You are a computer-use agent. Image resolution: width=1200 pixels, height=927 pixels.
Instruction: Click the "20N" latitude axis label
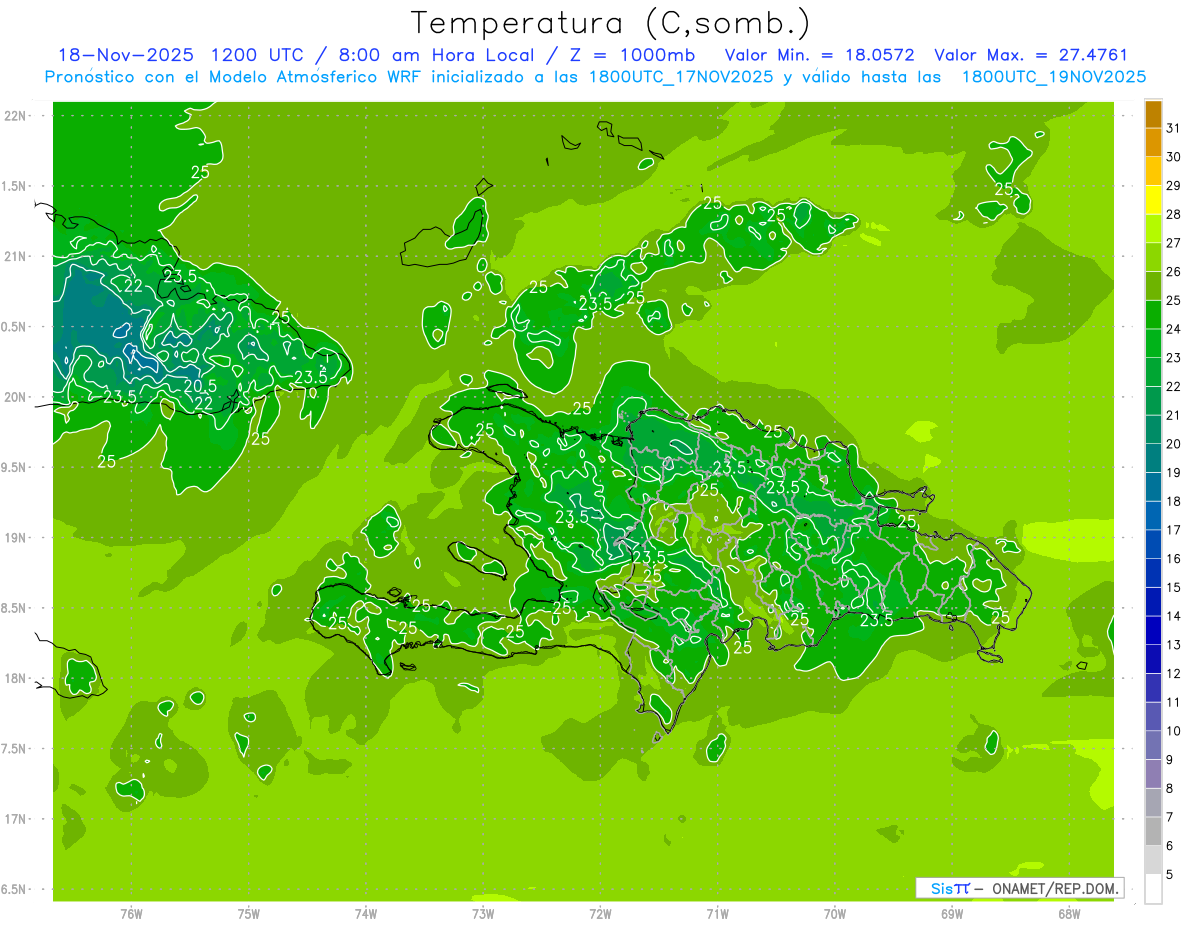click(14, 397)
